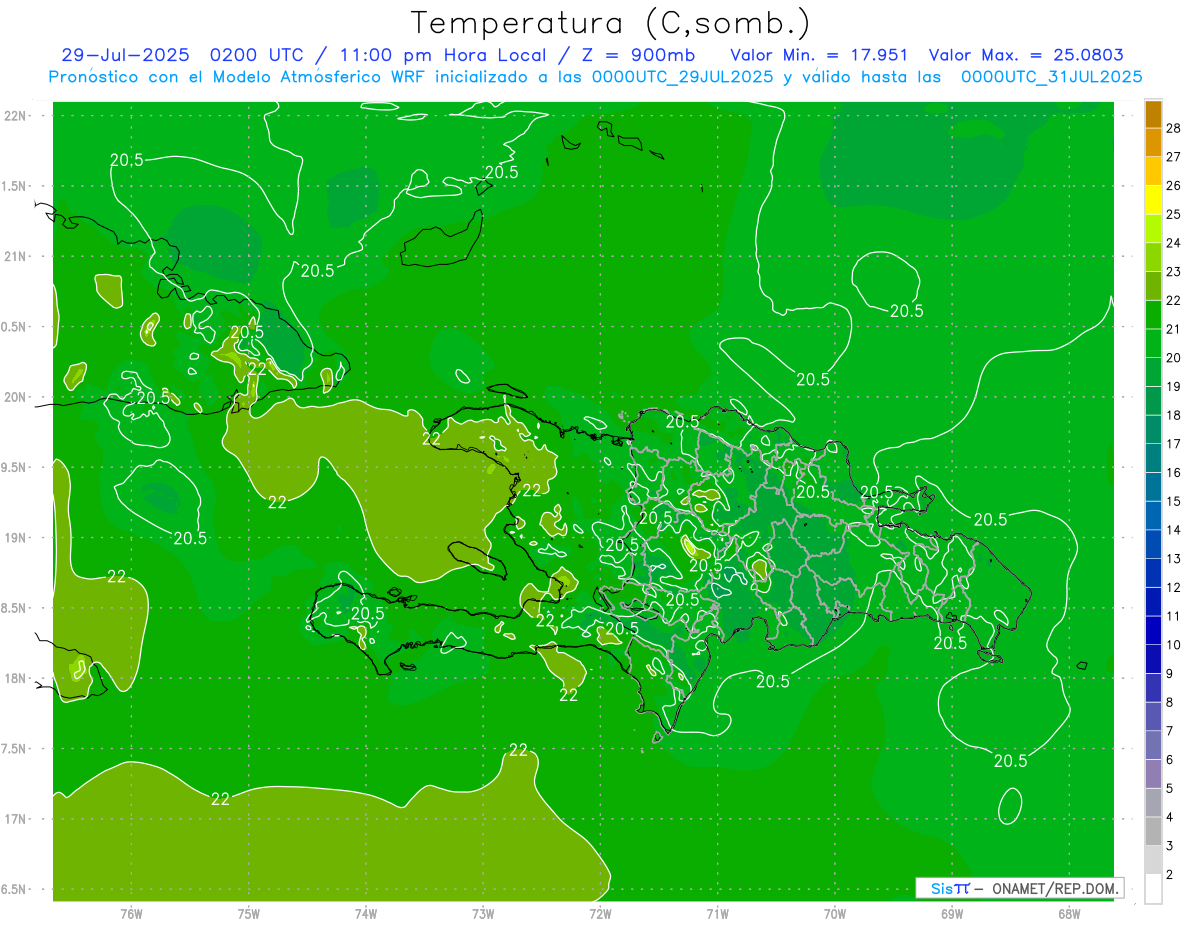Click the '20N' latitude axis label
This screenshot has width=1200, height=927.
point(16,397)
